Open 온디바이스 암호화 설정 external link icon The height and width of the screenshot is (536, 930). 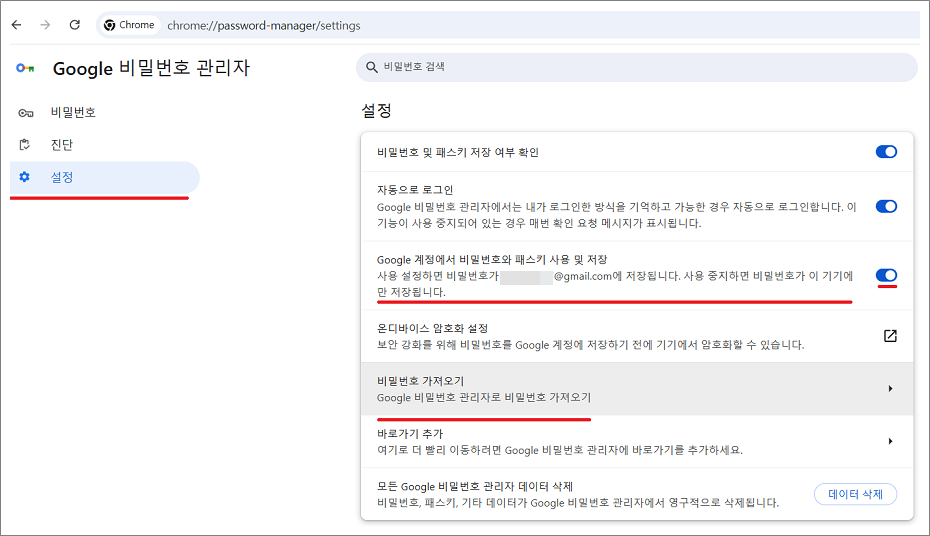click(x=890, y=336)
